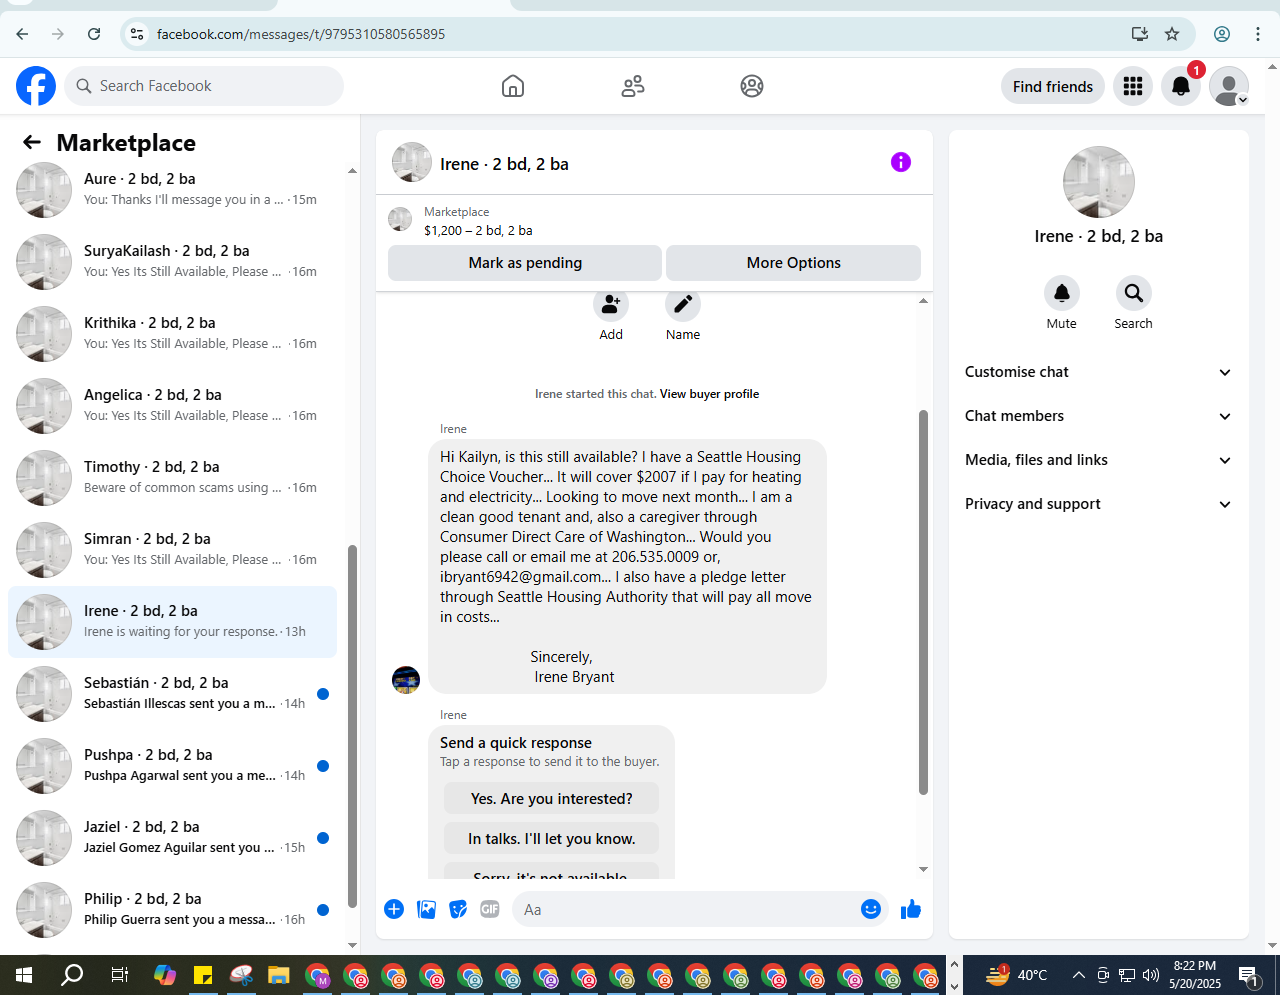Attach a file with the photo icon
Image resolution: width=1280 pixels, height=995 pixels.
pyautogui.click(x=427, y=909)
